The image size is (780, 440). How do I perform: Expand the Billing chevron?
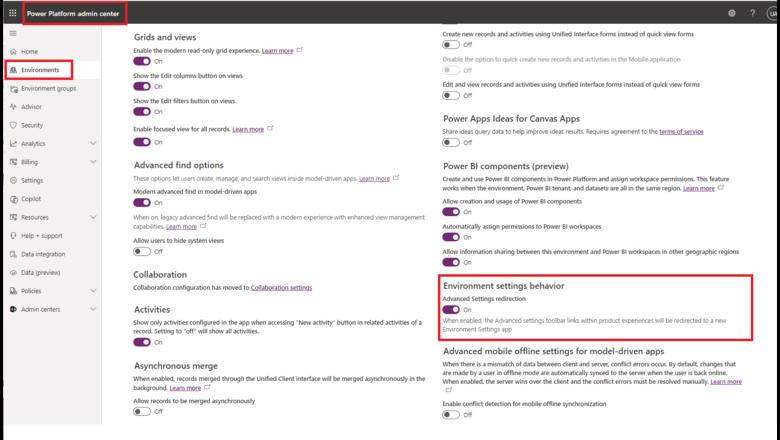tap(93, 162)
